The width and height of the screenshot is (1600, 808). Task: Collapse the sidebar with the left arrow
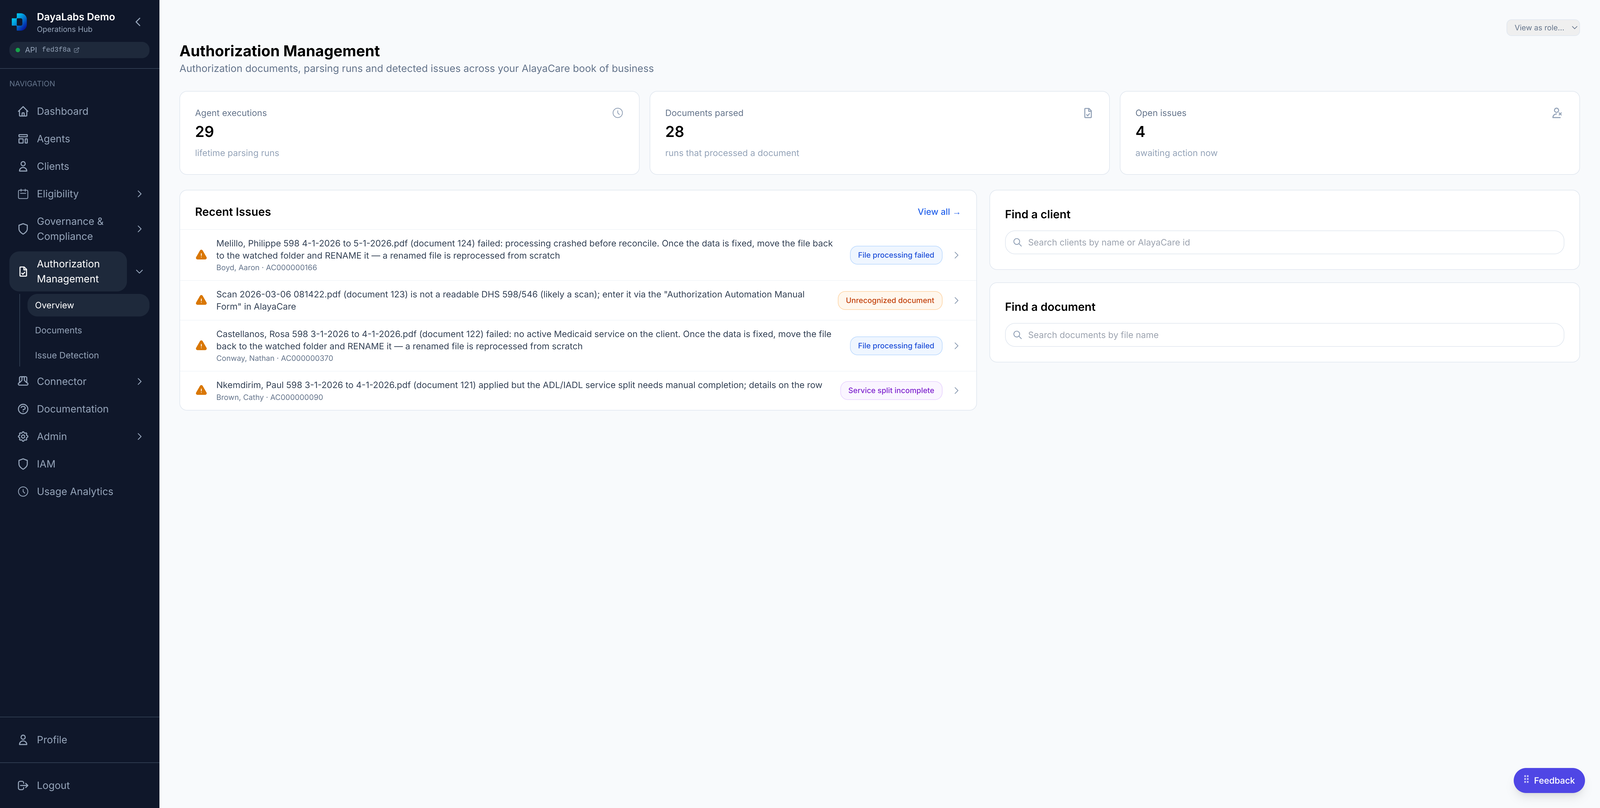click(x=138, y=22)
